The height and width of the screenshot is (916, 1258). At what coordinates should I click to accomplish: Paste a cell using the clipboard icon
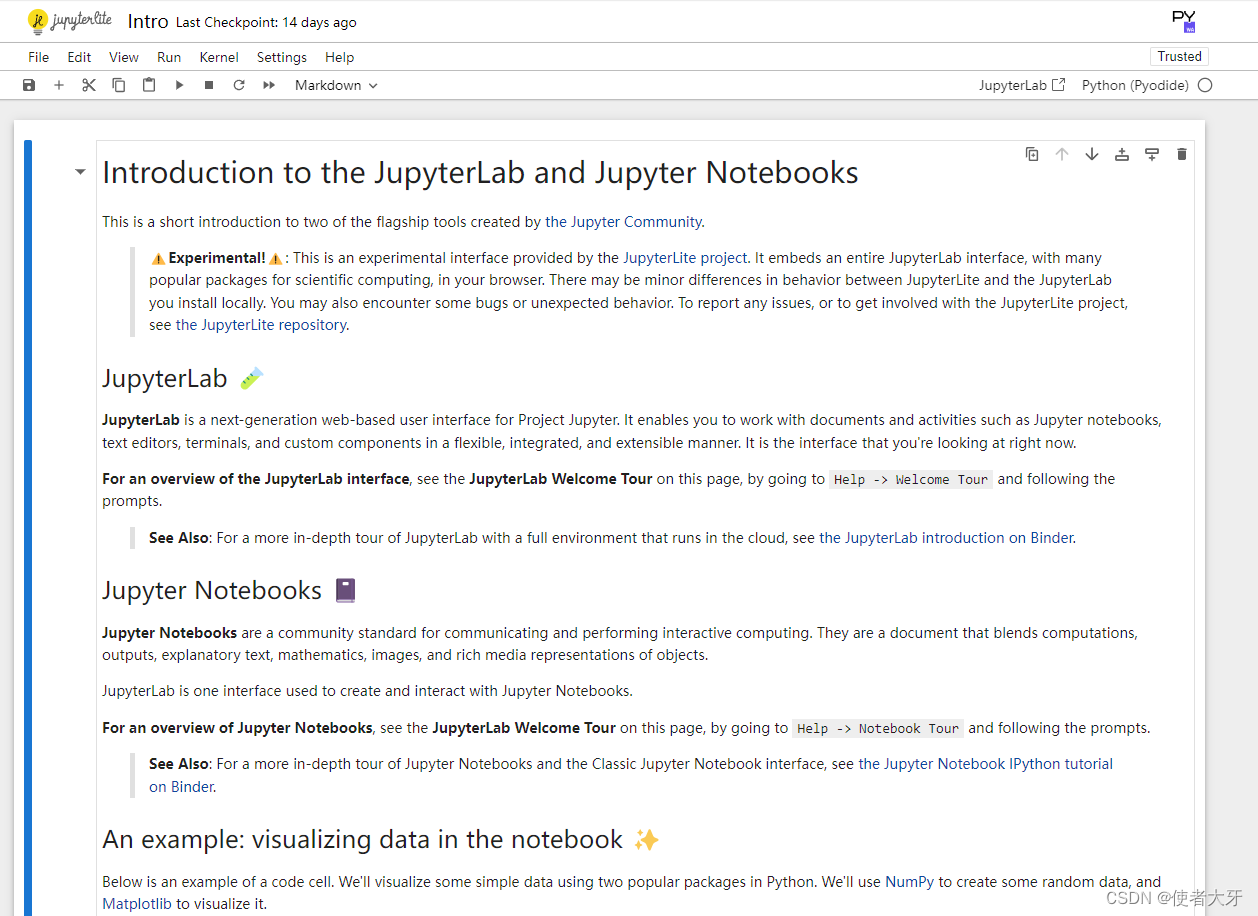(149, 85)
